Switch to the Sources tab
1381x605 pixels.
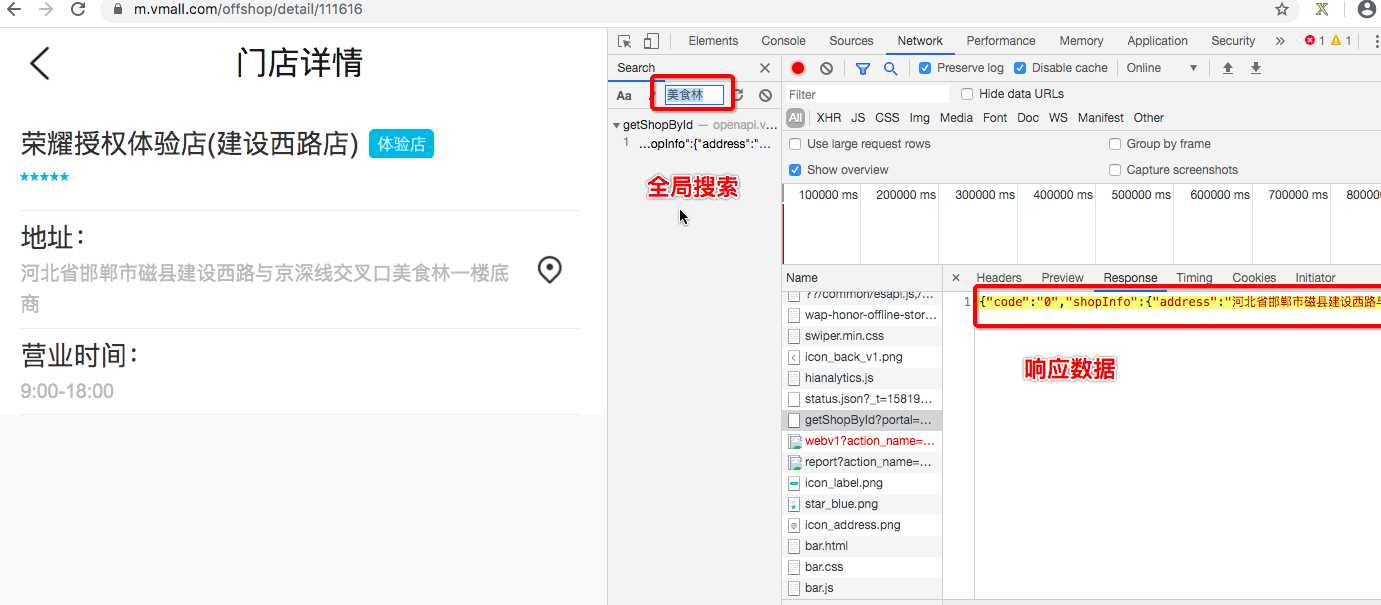pyautogui.click(x=851, y=41)
